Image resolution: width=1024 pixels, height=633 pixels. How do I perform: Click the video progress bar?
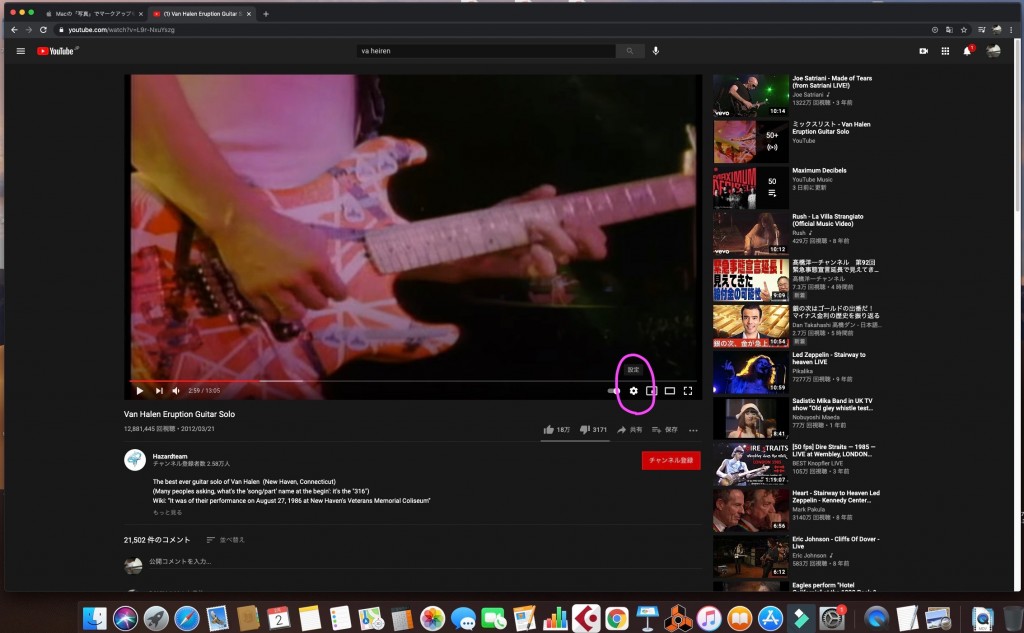pos(400,381)
